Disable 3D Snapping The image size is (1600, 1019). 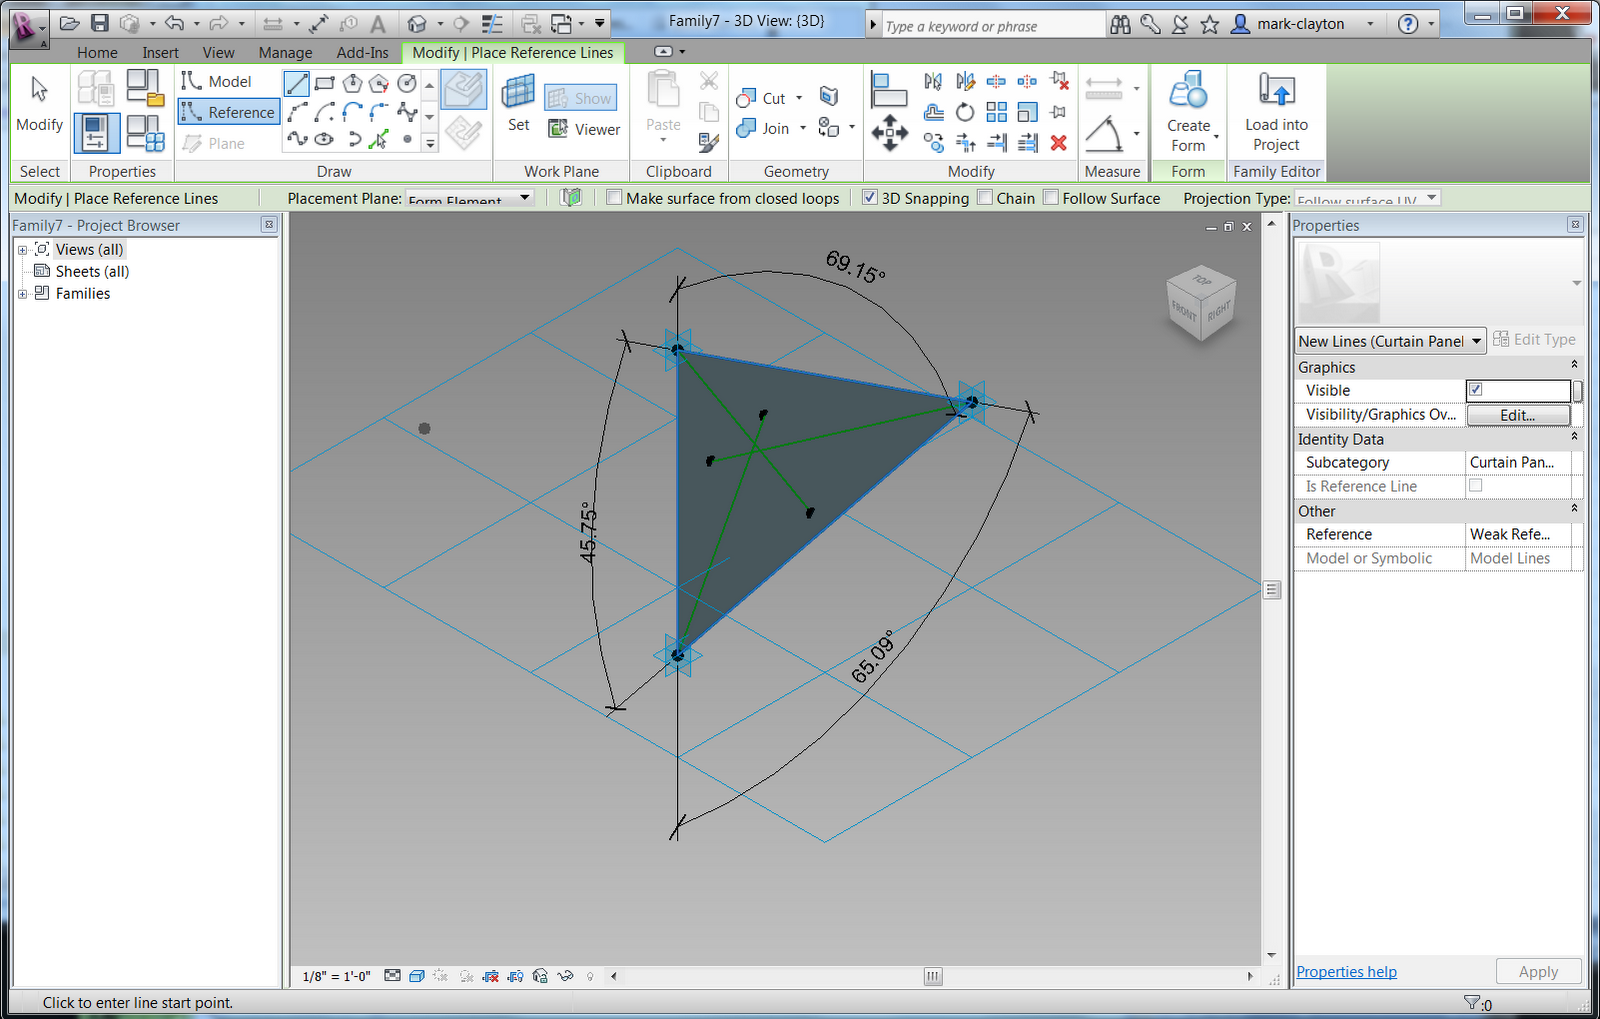pyautogui.click(x=870, y=197)
